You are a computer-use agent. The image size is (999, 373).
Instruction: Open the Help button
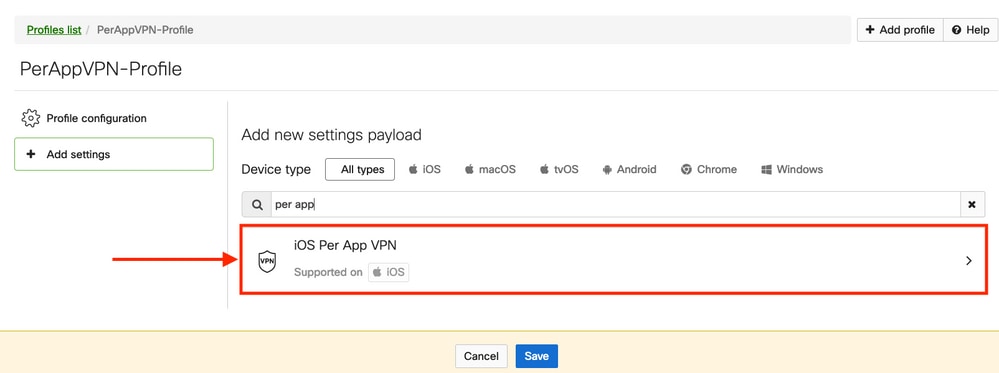click(970, 30)
